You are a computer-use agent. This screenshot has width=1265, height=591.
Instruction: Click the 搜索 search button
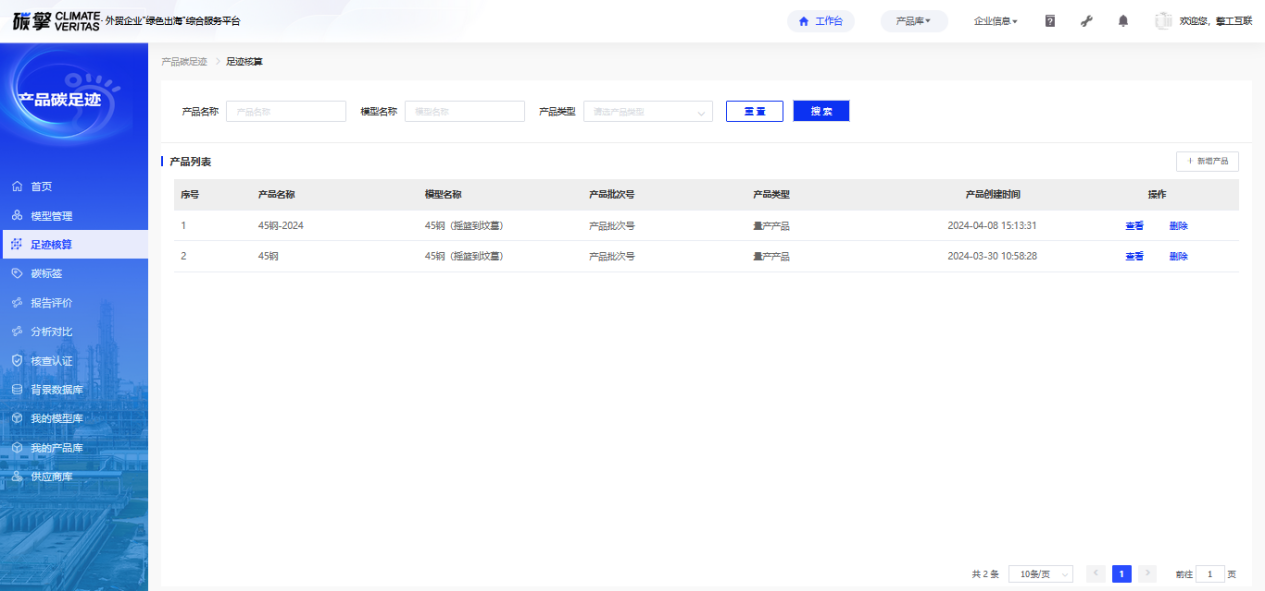click(821, 111)
